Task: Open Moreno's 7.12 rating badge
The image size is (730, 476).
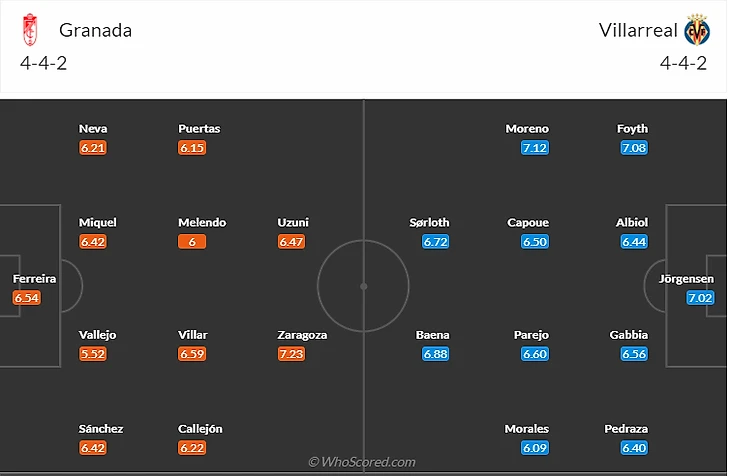Action: [534, 148]
